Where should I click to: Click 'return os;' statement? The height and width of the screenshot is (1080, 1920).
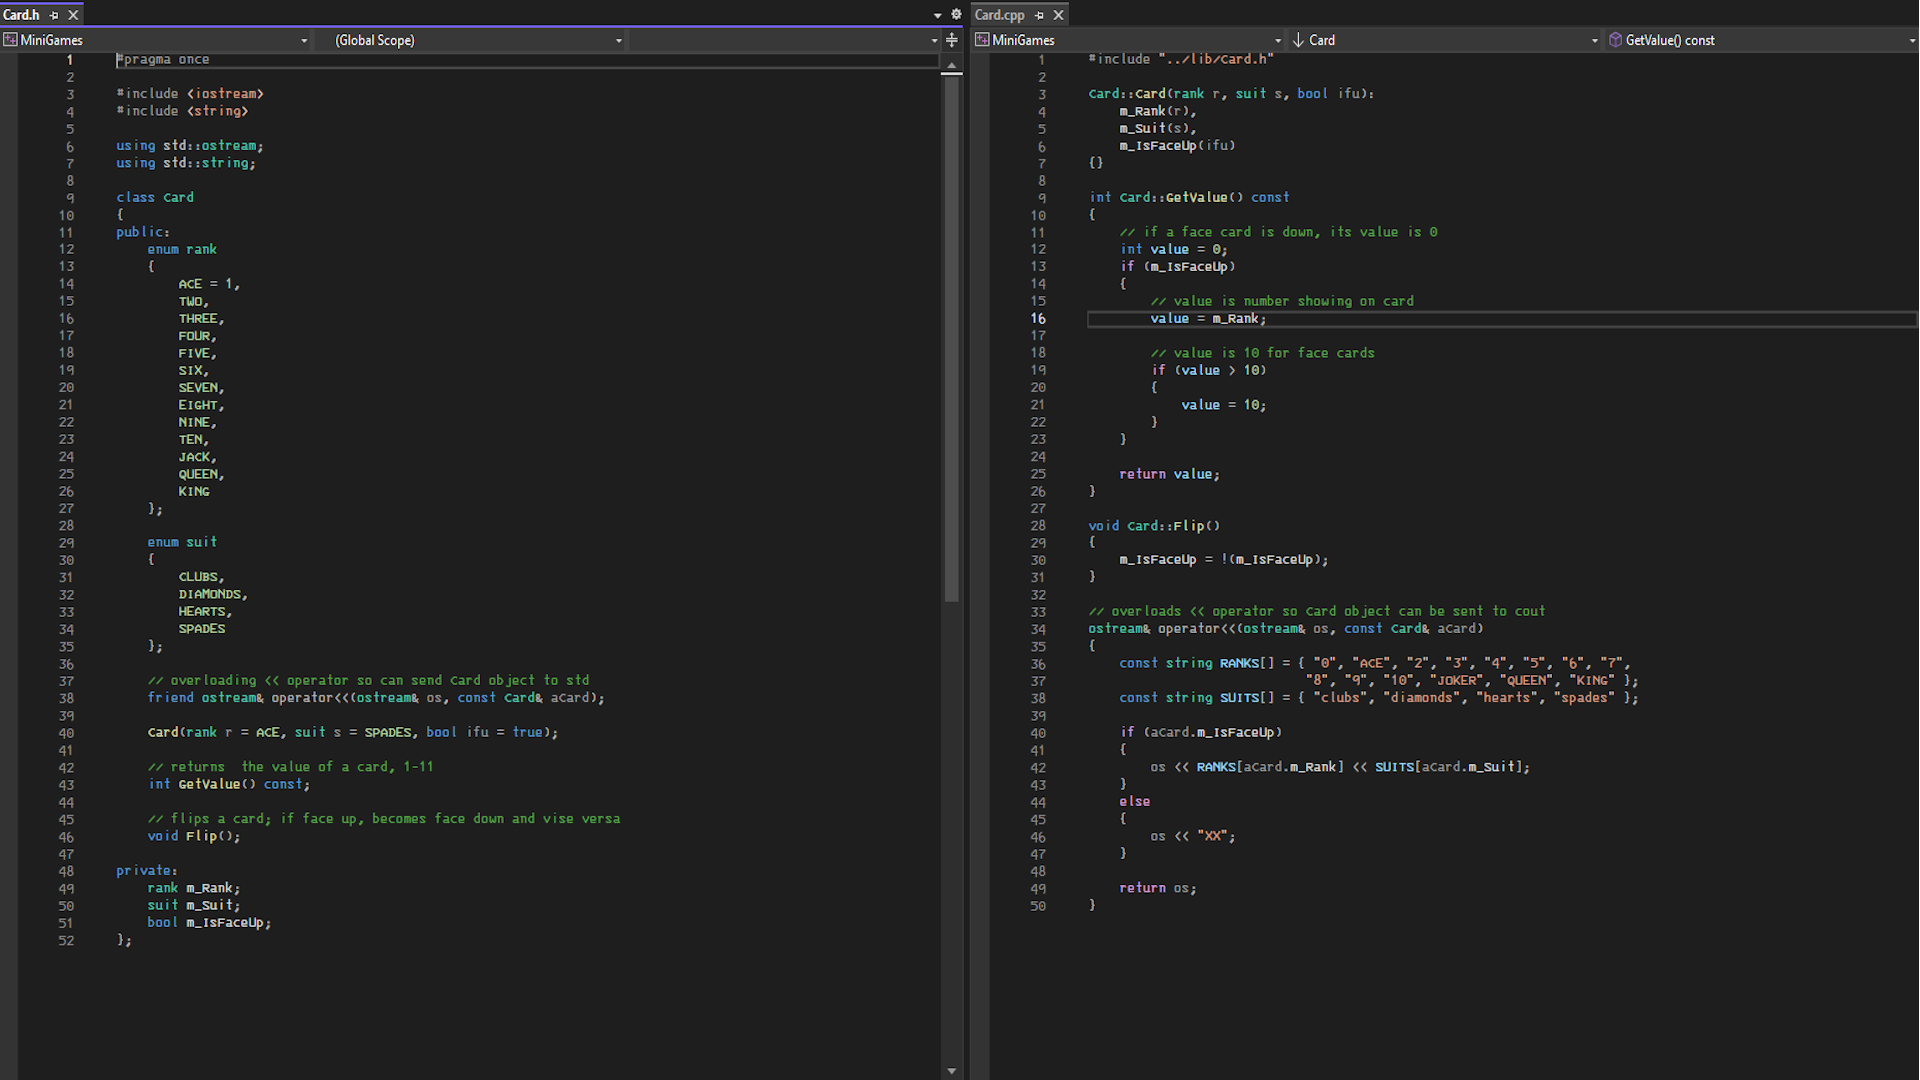(1158, 888)
